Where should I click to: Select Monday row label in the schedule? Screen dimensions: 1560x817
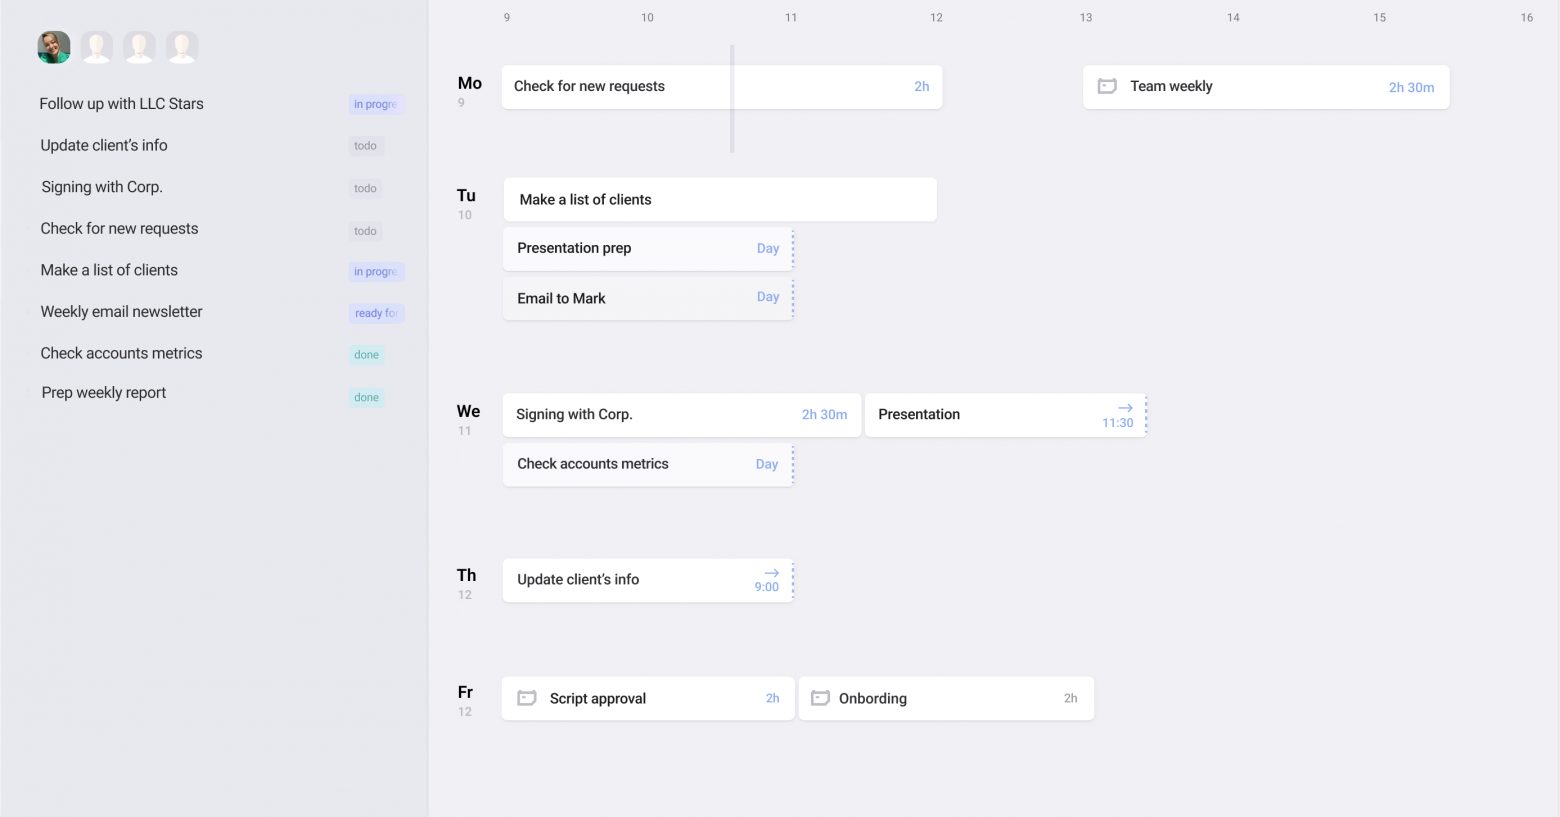469,84
